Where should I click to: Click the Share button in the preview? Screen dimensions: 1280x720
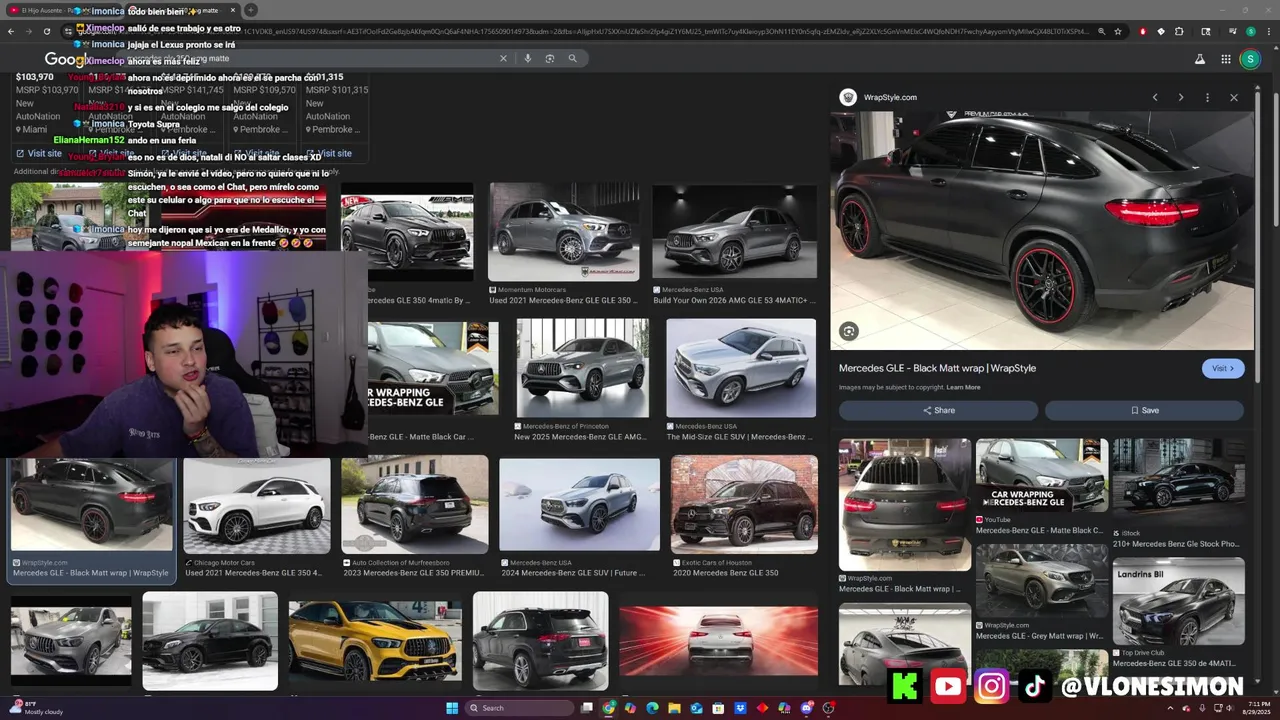(938, 410)
